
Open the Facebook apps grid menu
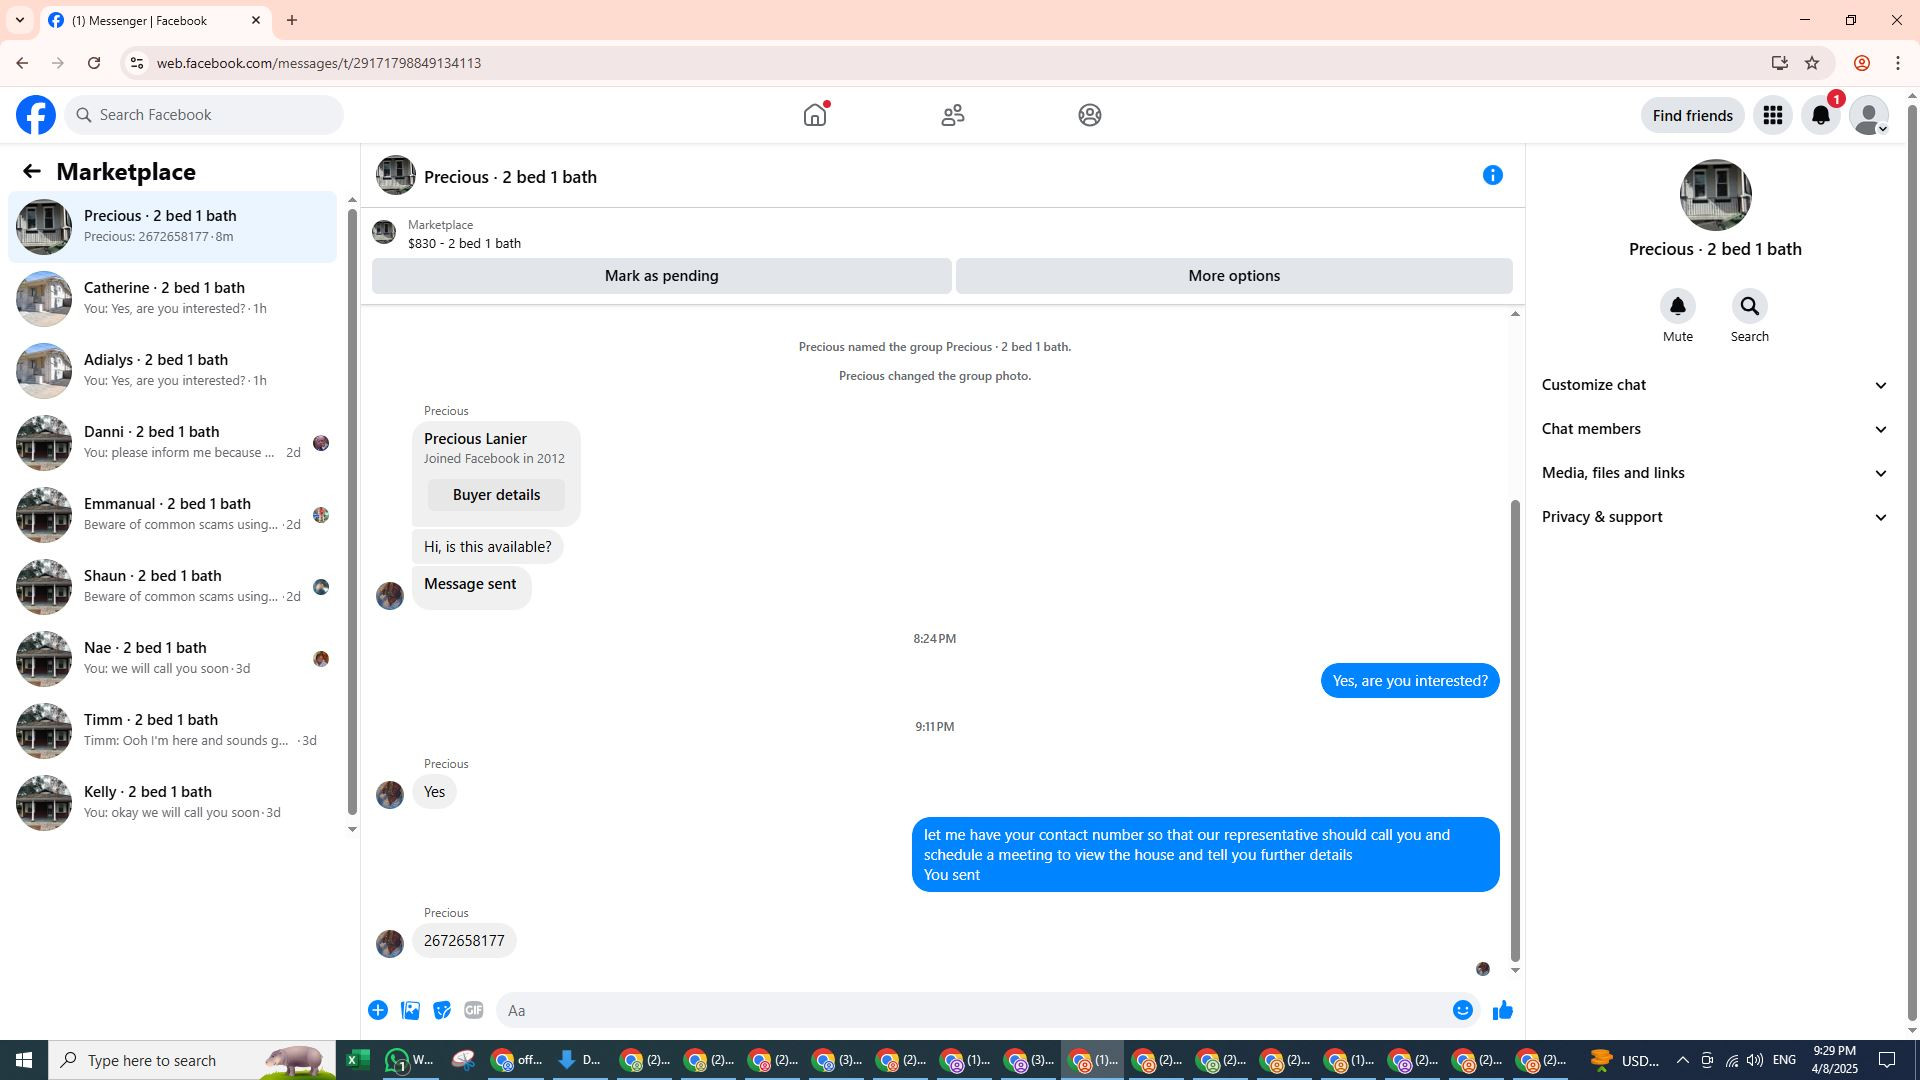point(1772,116)
